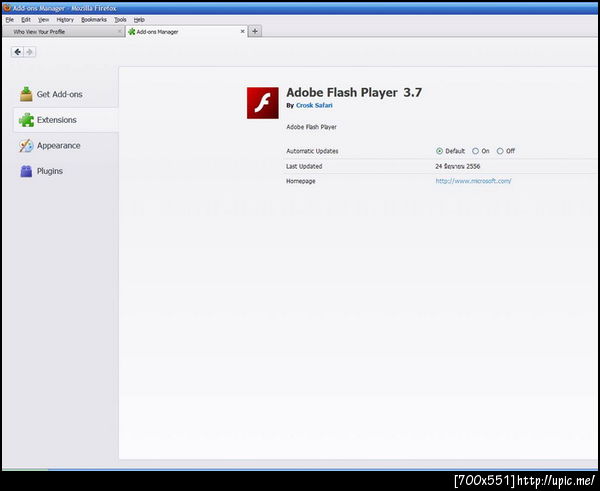Turn automatic updates Off
This screenshot has height=491, width=600.
[x=500, y=151]
